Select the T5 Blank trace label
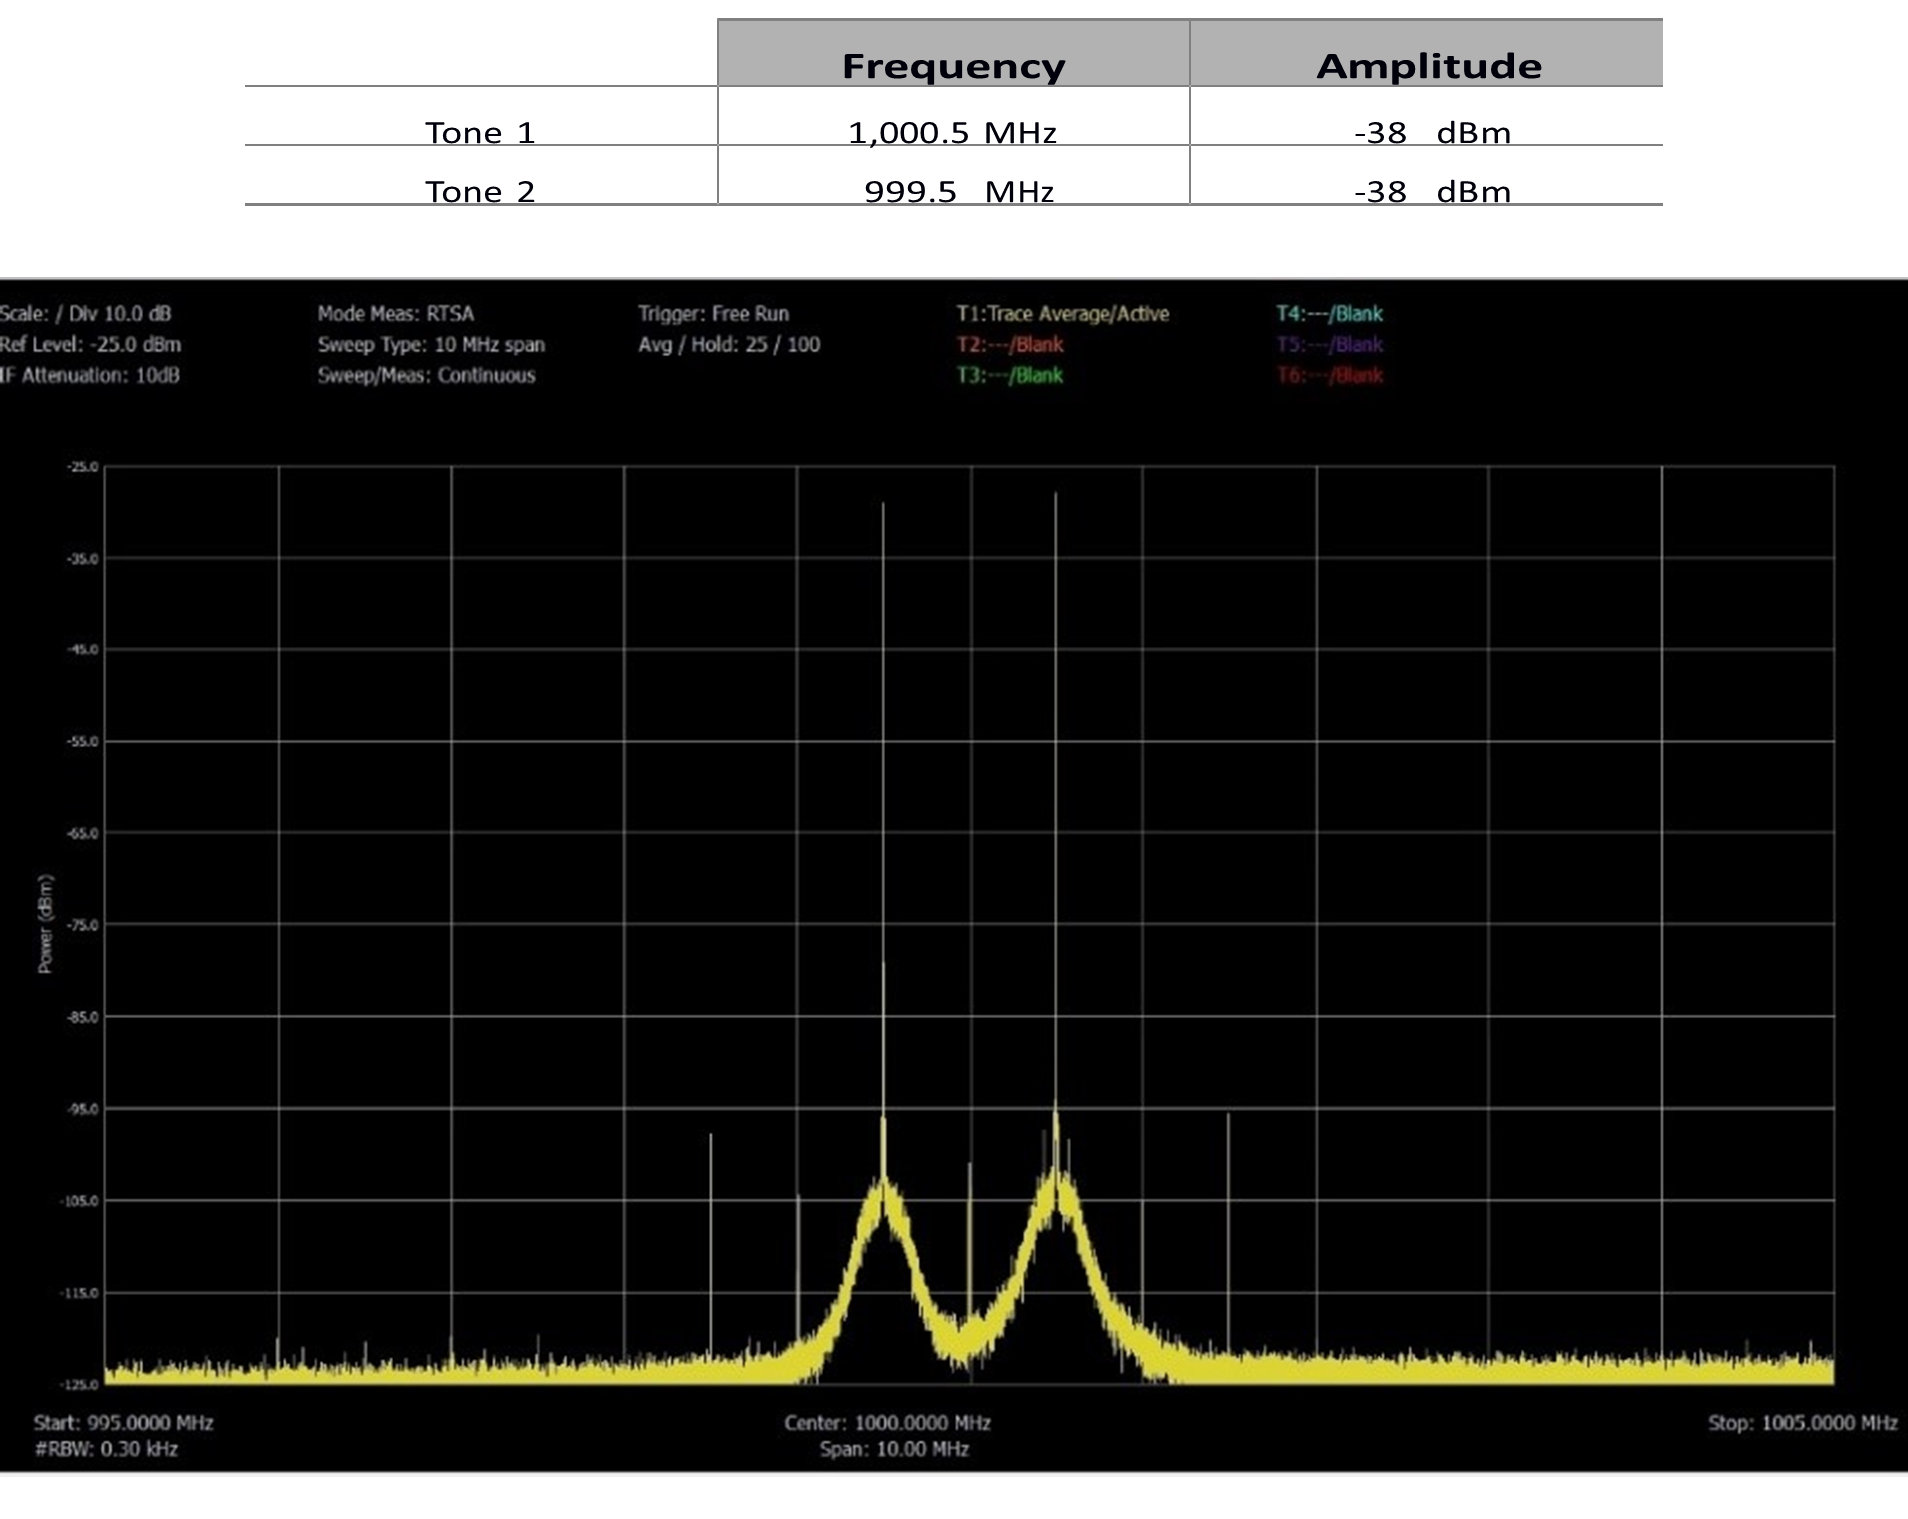 1330,344
